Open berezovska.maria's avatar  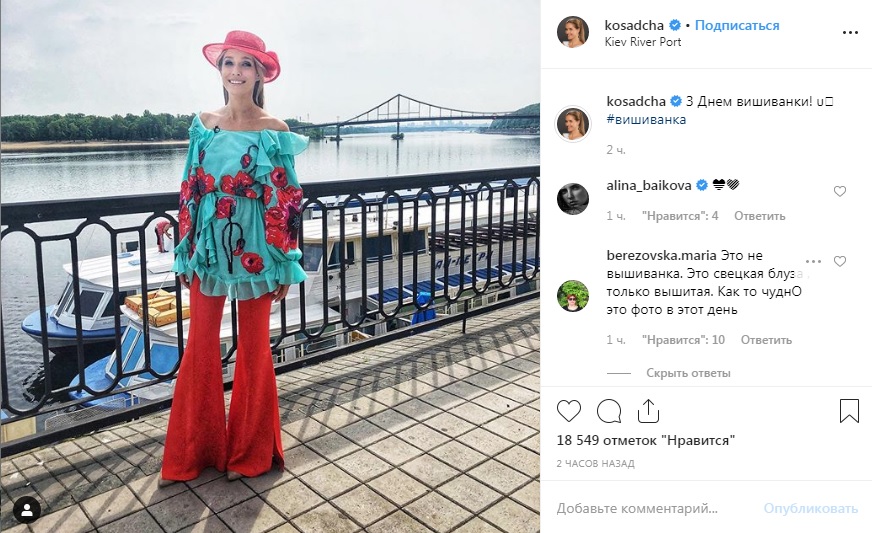(x=573, y=296)
